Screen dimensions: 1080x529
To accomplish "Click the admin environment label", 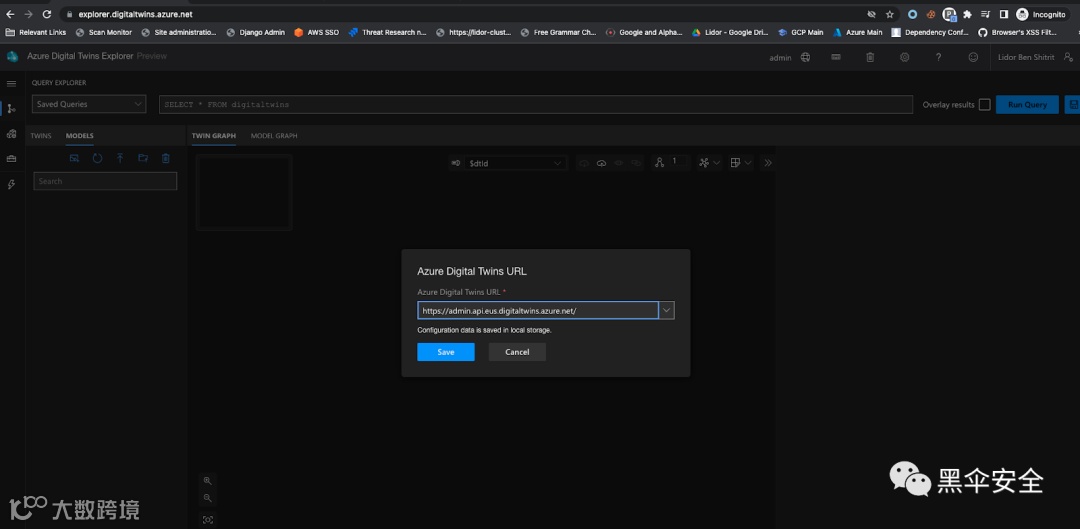I will (780, 58).
